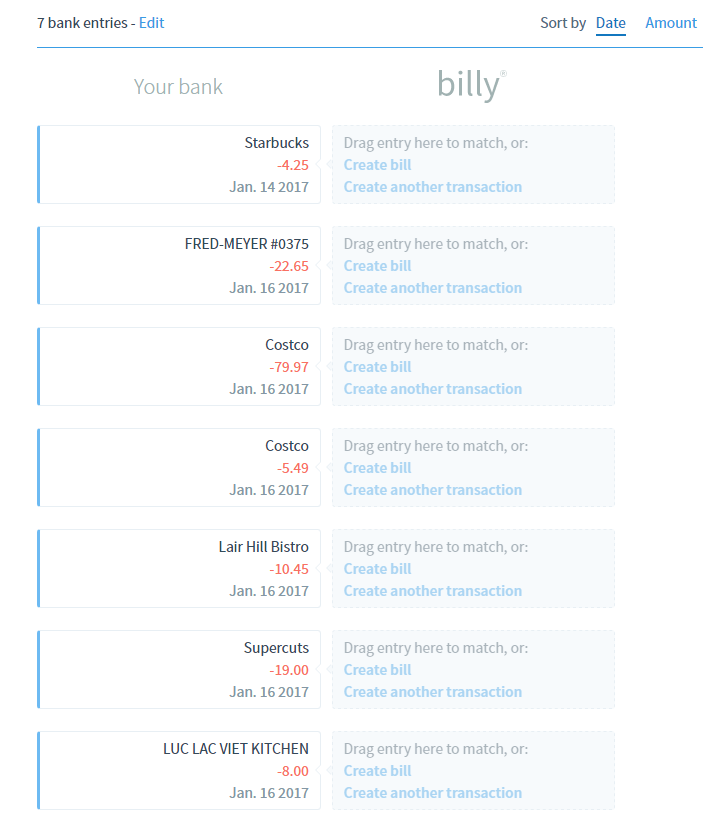The height and width of the screenshot is (836, 725).
Task: Sort entries by Amount
Action: (670, 23)
